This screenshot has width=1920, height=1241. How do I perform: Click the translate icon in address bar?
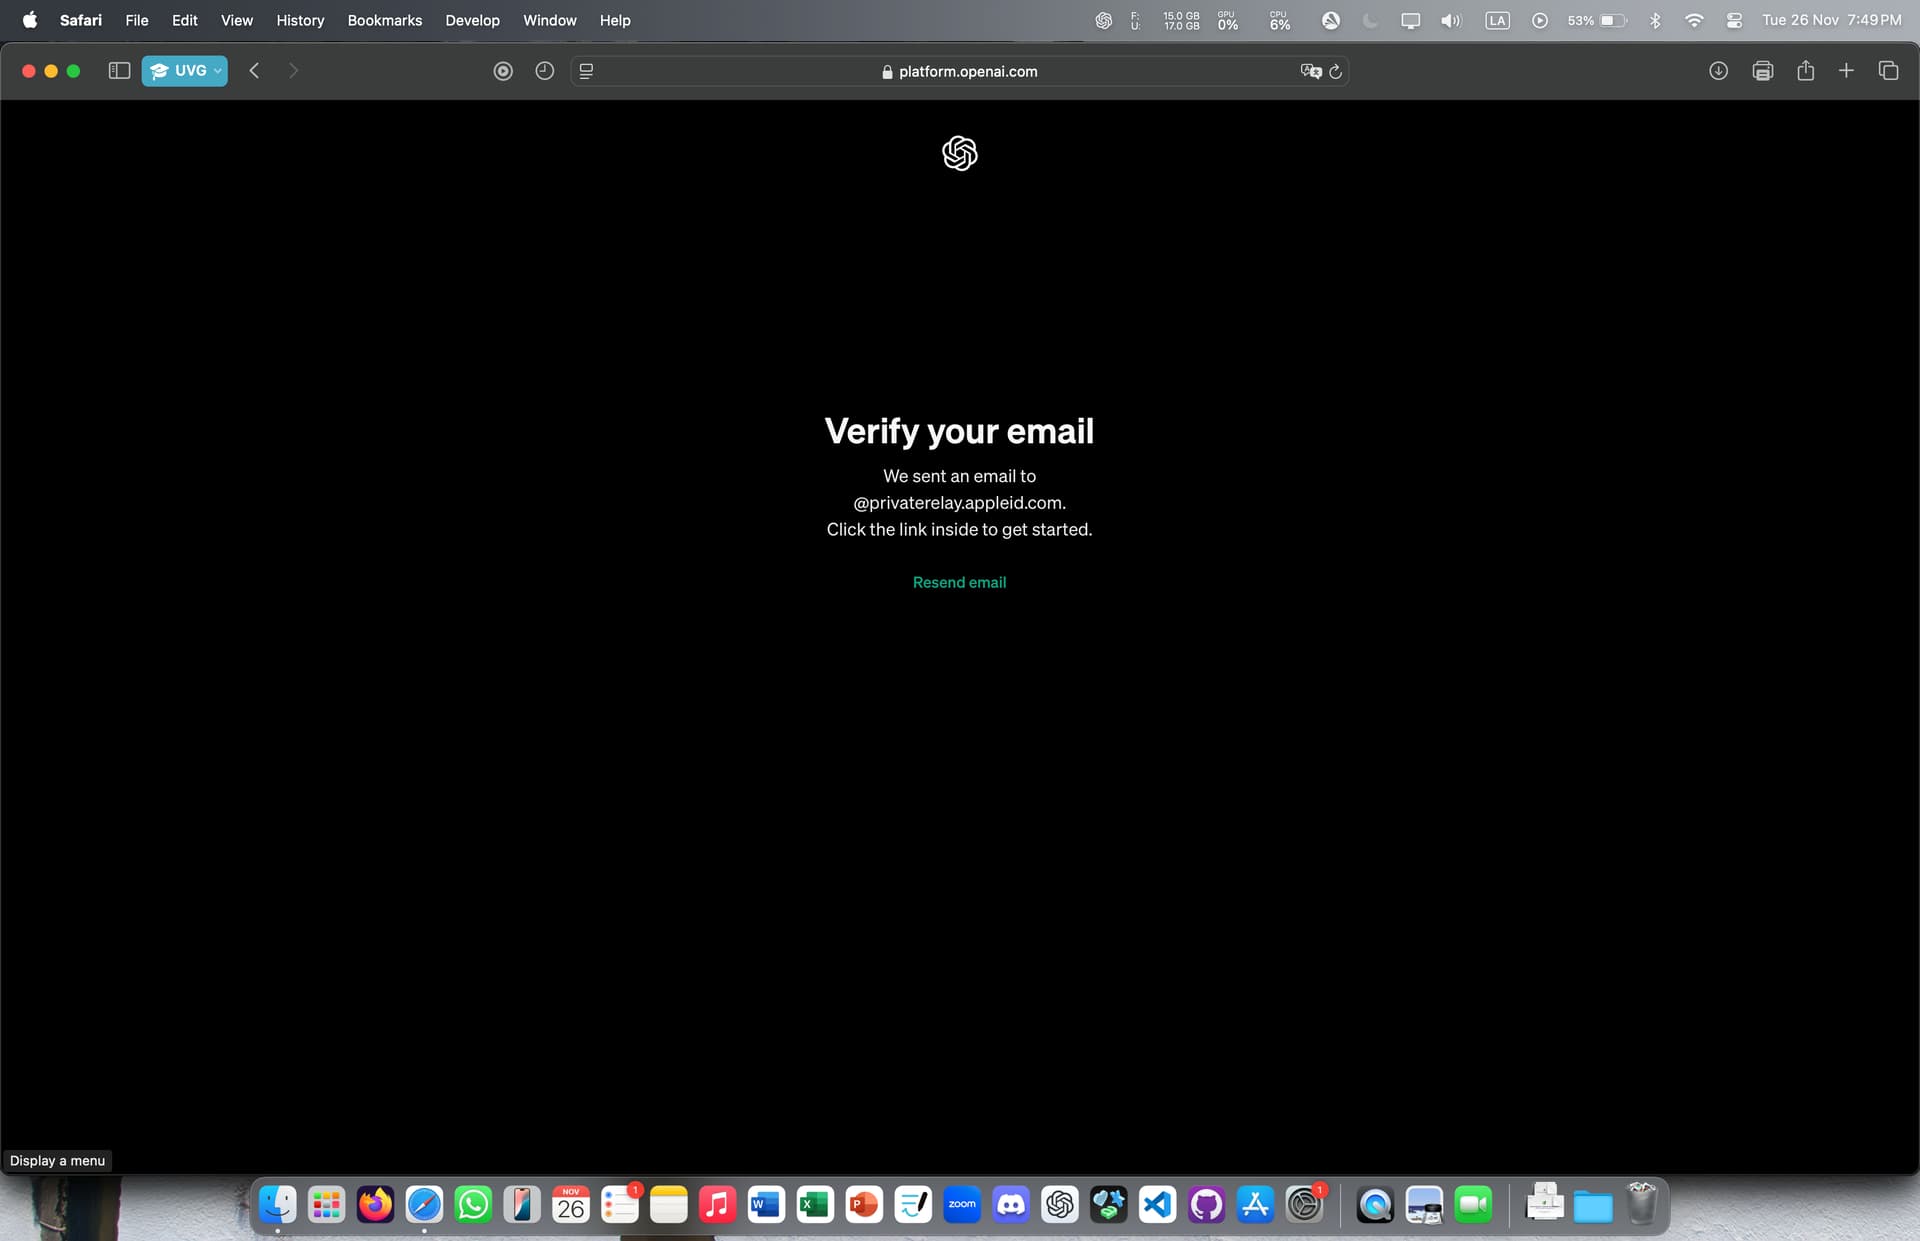[1310, 71]
